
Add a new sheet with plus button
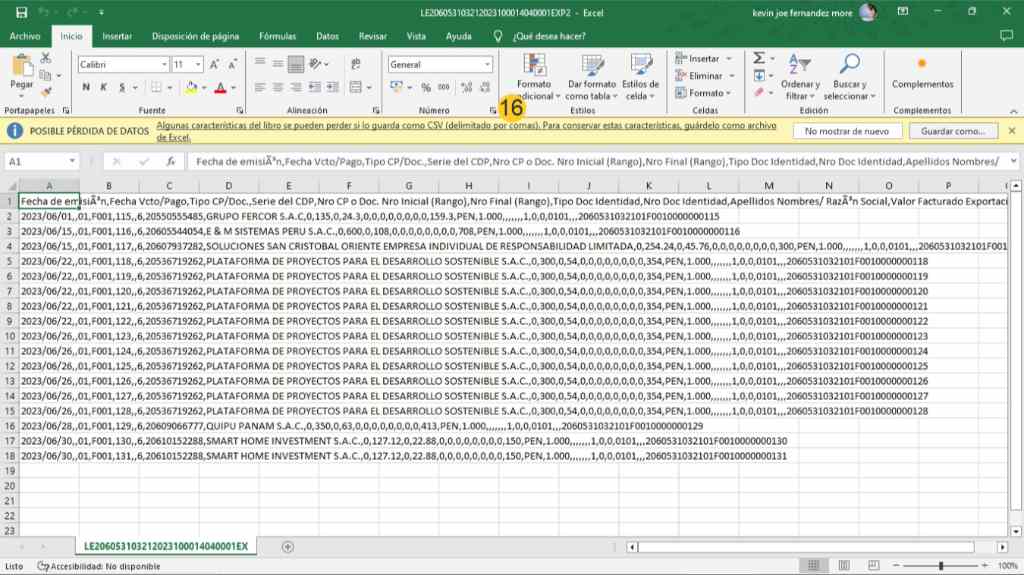288,546
